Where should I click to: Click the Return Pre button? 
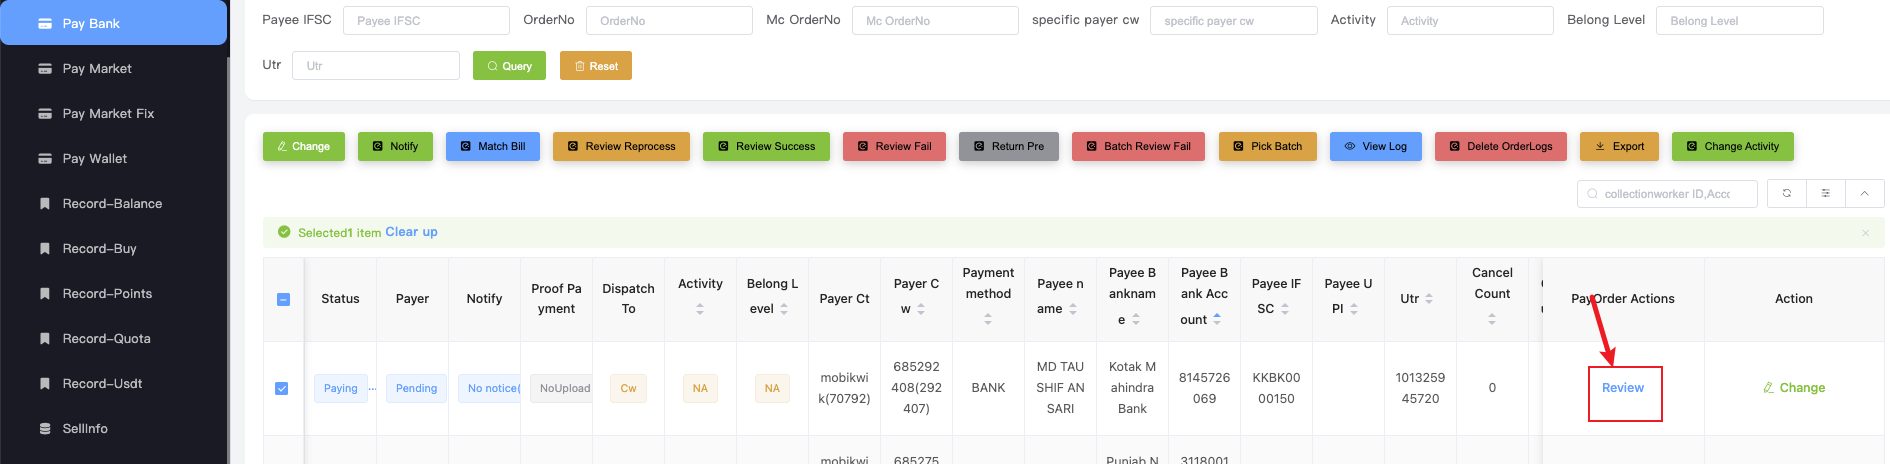(x=1008, y=146)
